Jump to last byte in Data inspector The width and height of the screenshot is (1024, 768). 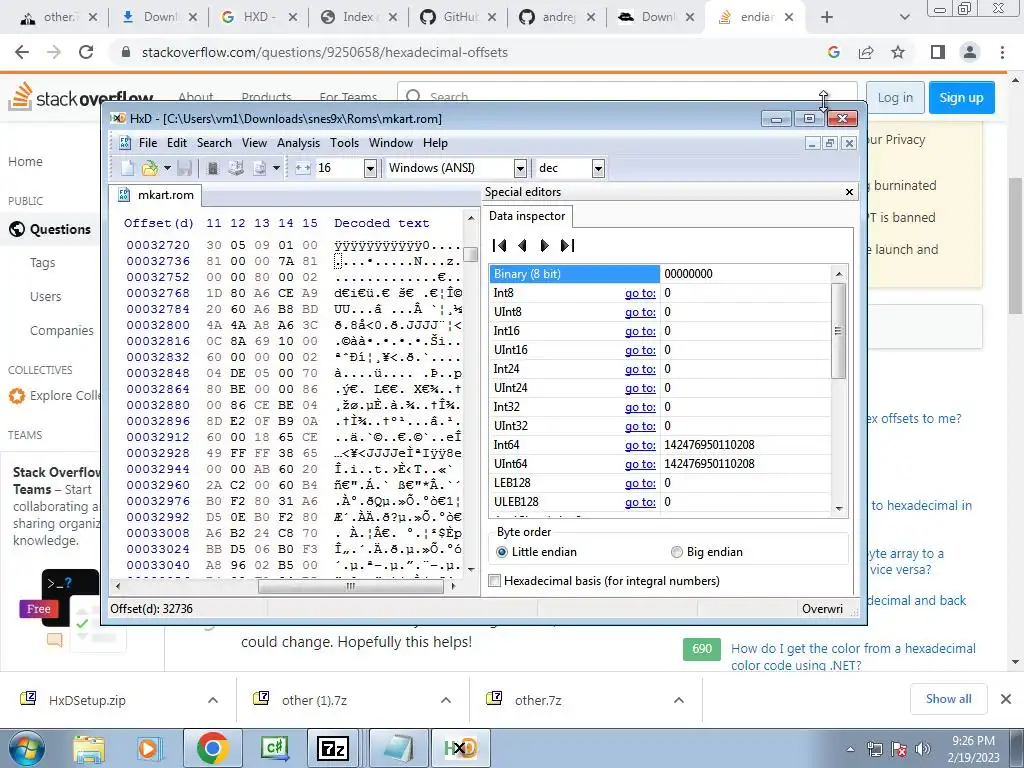[x=568, y=246]
